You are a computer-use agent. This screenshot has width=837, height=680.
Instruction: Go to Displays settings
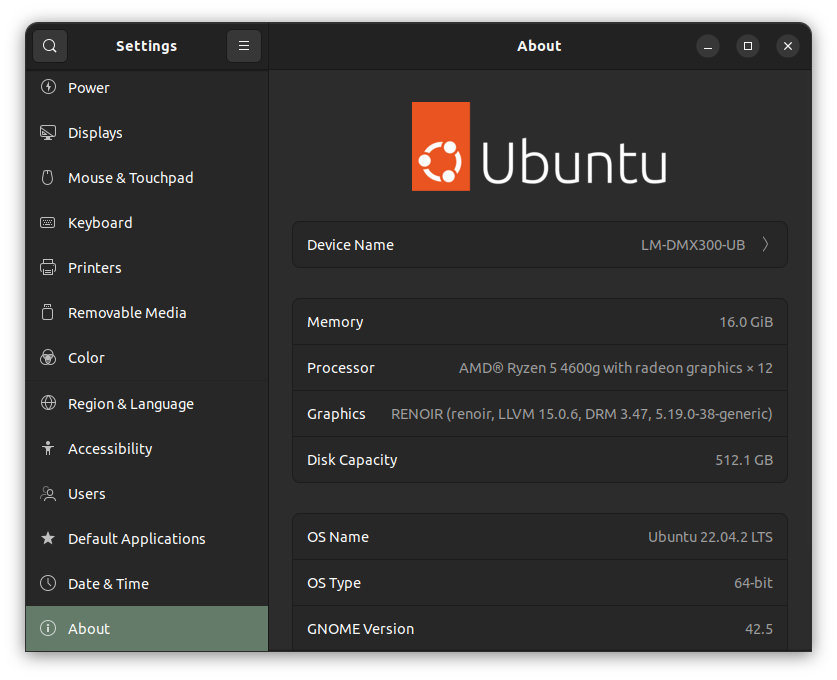pyautogui.click(x=147, y=132)
